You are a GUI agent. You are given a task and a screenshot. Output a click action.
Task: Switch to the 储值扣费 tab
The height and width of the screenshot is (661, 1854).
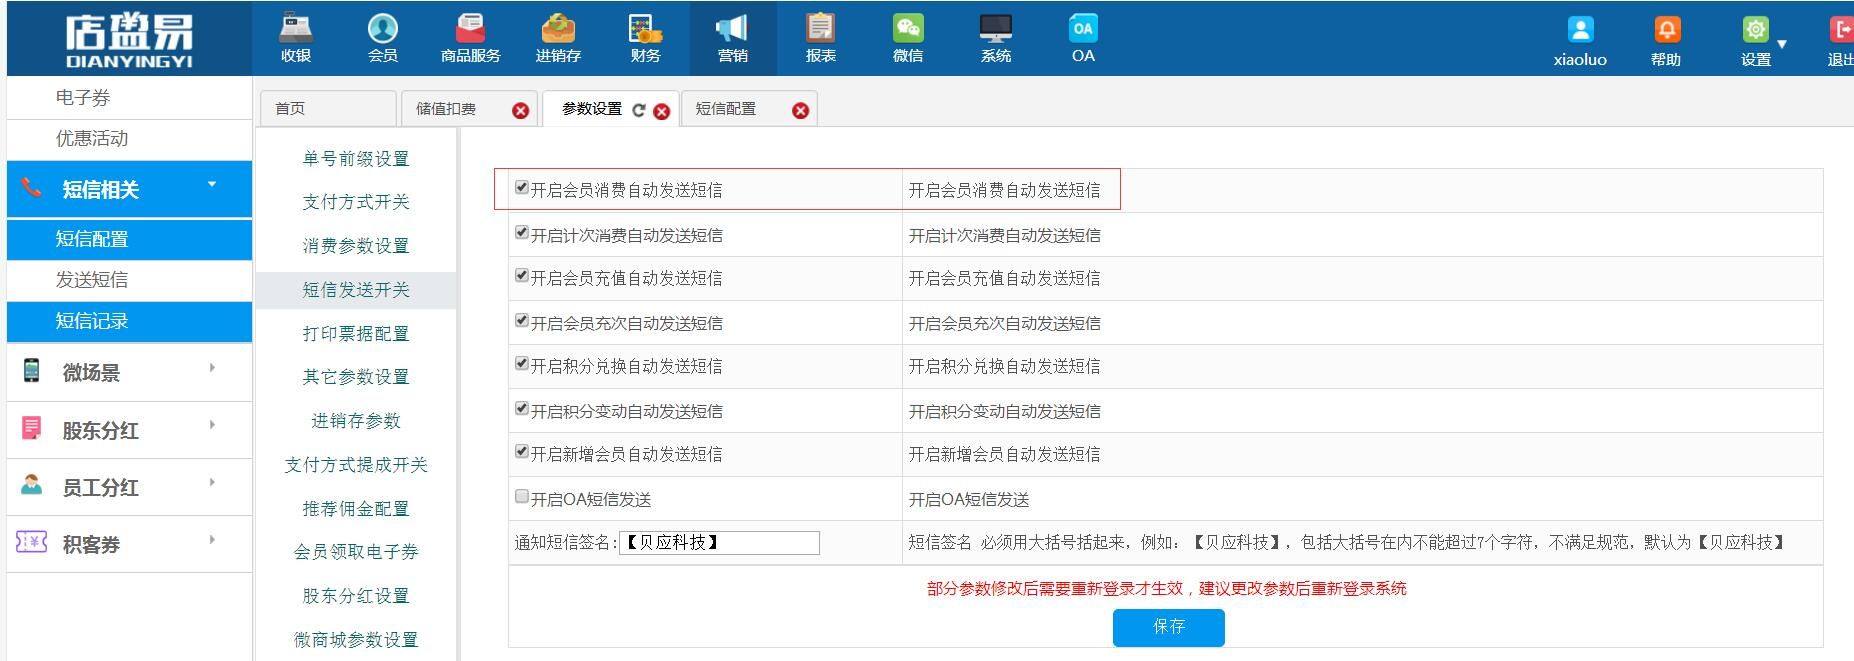[x=446, y=108]
